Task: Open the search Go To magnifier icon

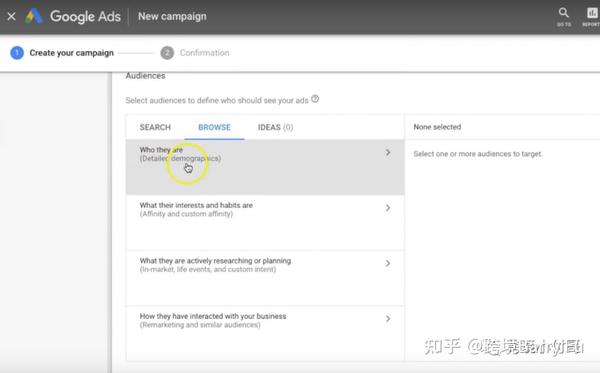Action: pyautogui.click(x=564, y=13)
